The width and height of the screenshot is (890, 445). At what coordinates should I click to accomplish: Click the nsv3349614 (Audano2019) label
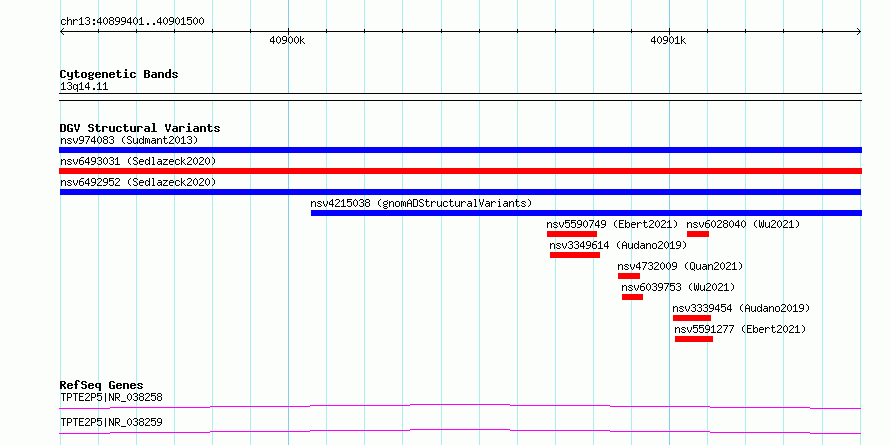point(618,245)
